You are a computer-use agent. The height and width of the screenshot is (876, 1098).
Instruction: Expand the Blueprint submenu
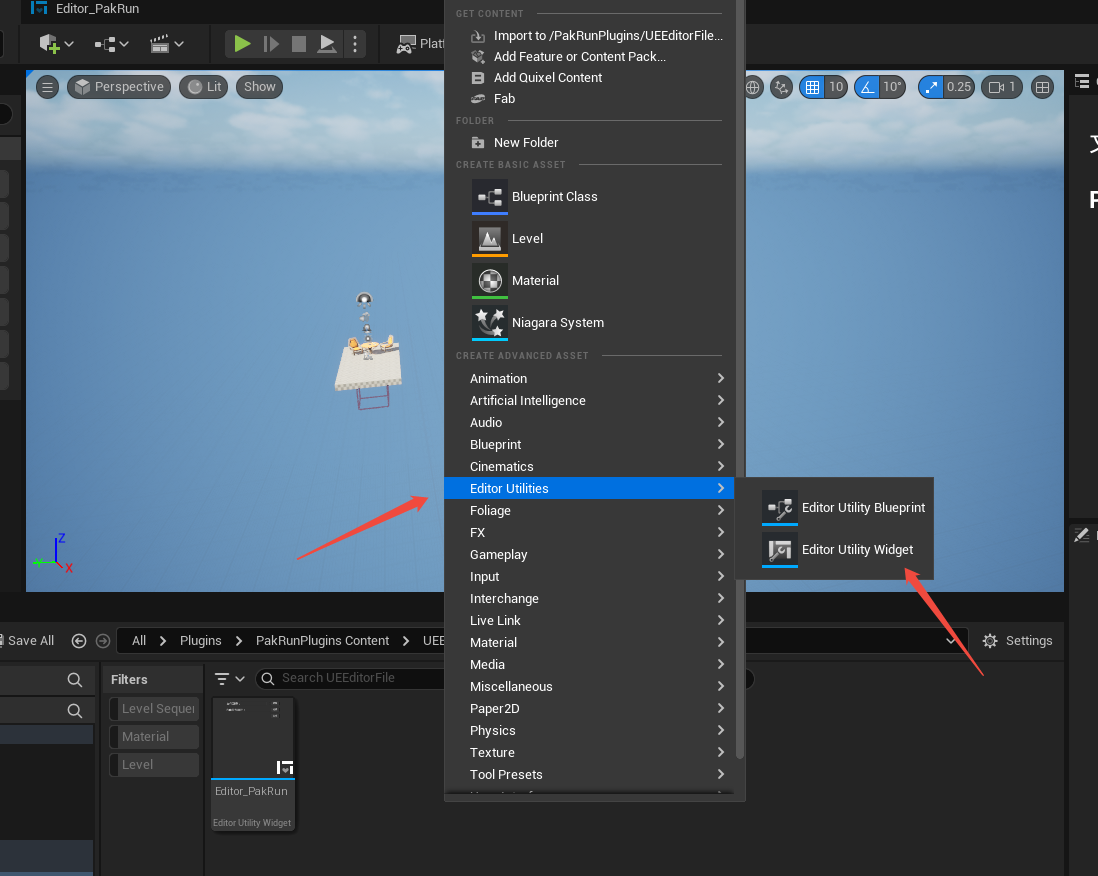click(x=590, y=445)
